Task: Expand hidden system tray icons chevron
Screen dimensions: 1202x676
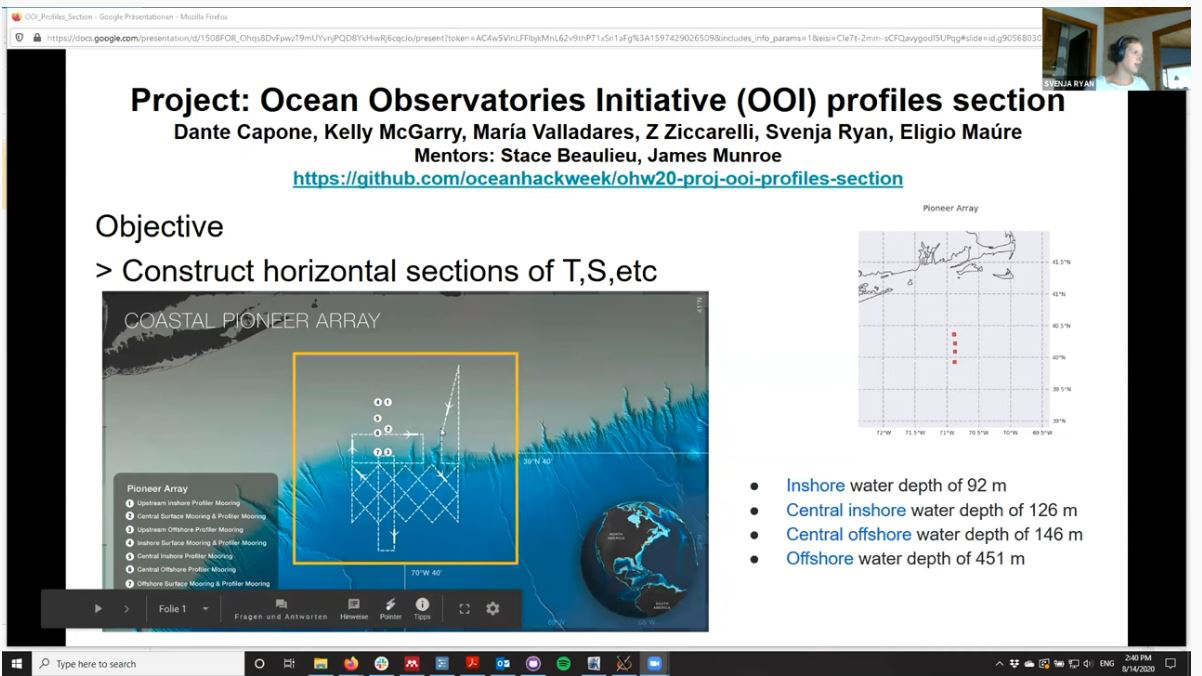Action: point(999,663)
